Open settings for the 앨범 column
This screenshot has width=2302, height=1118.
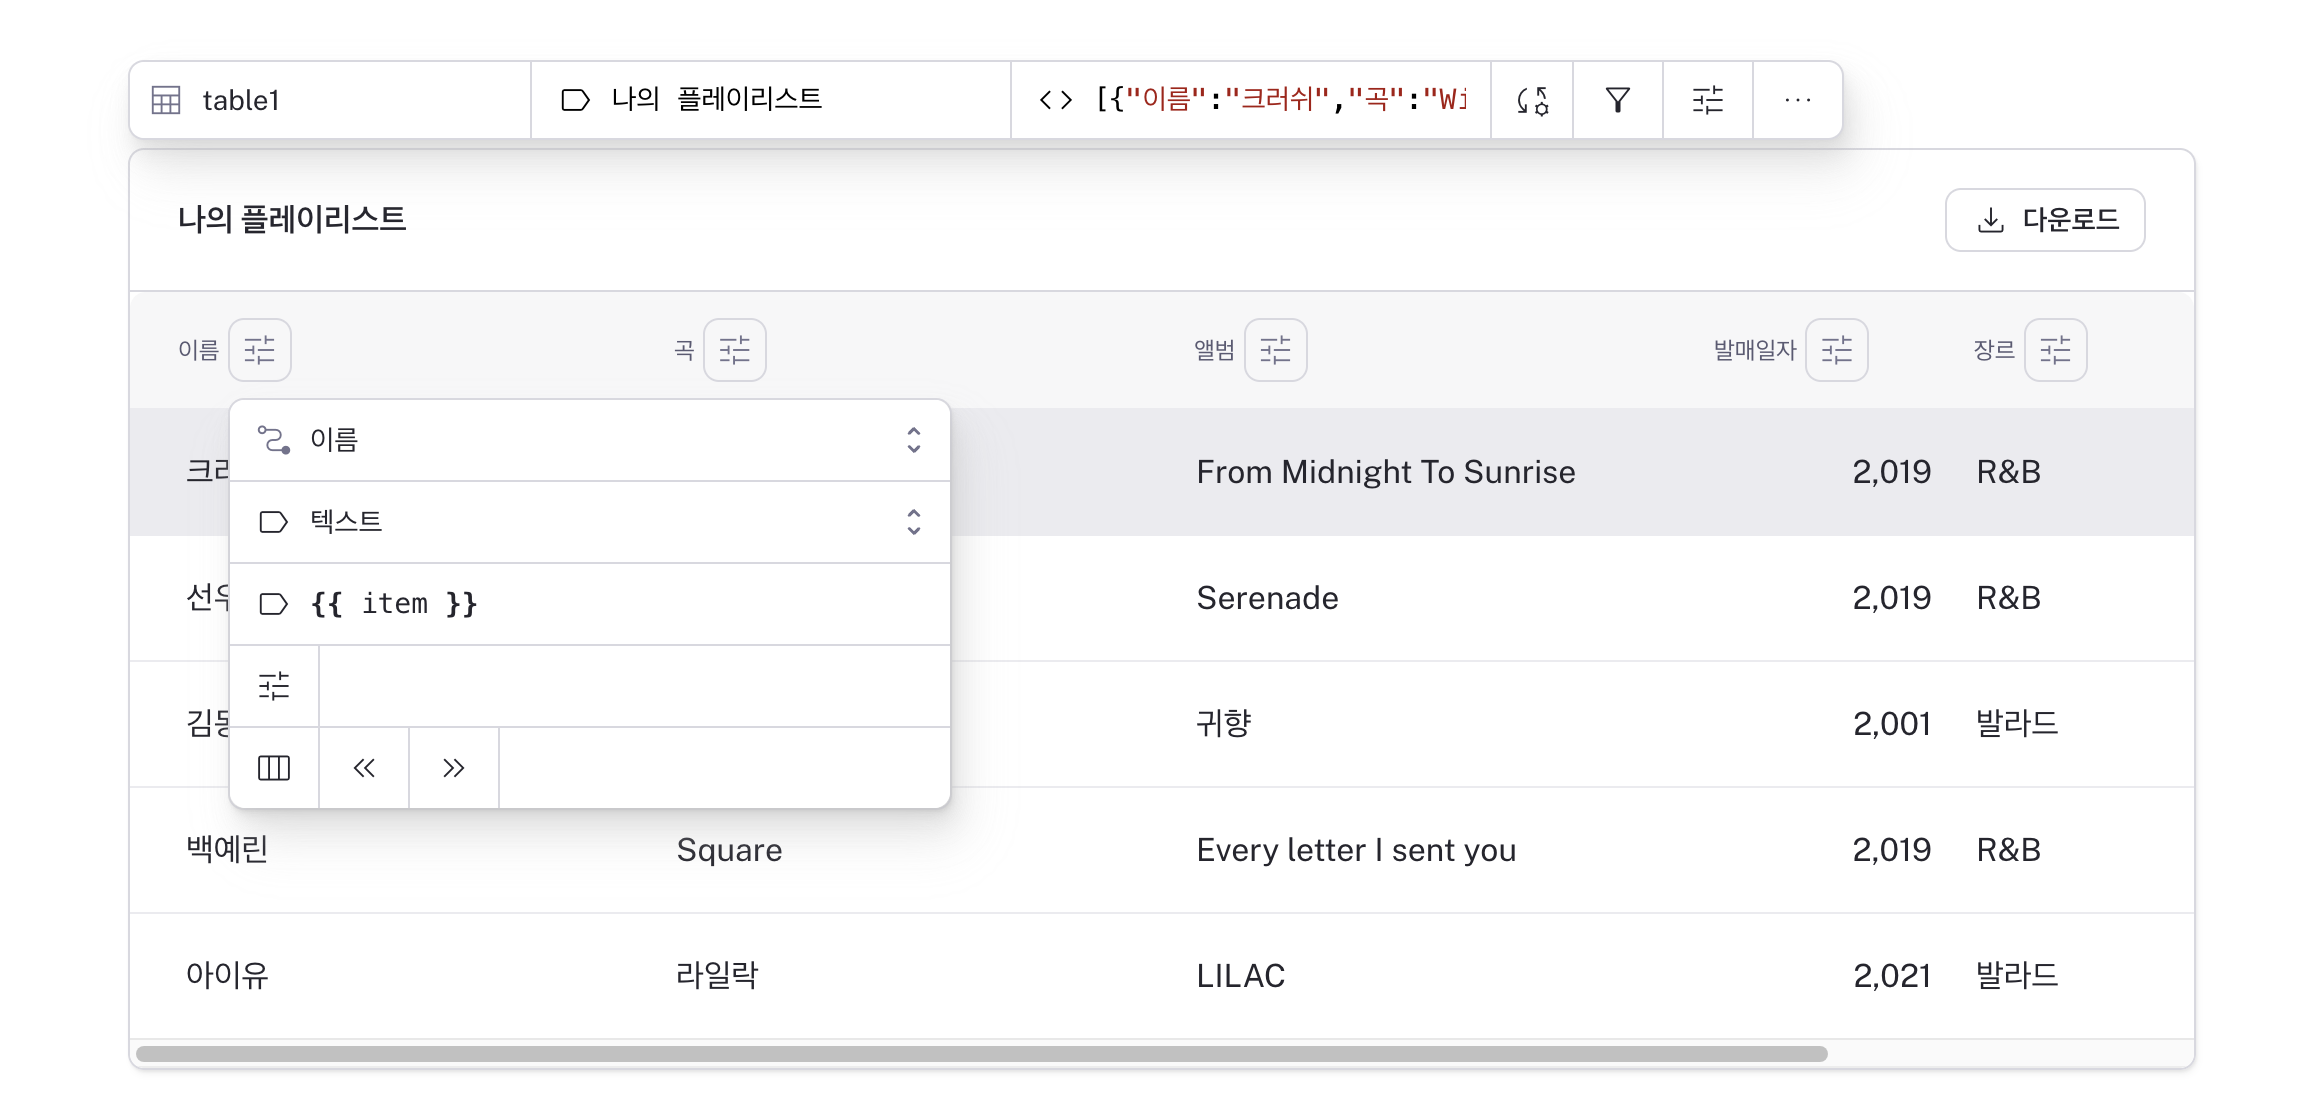pos(1276,350)
